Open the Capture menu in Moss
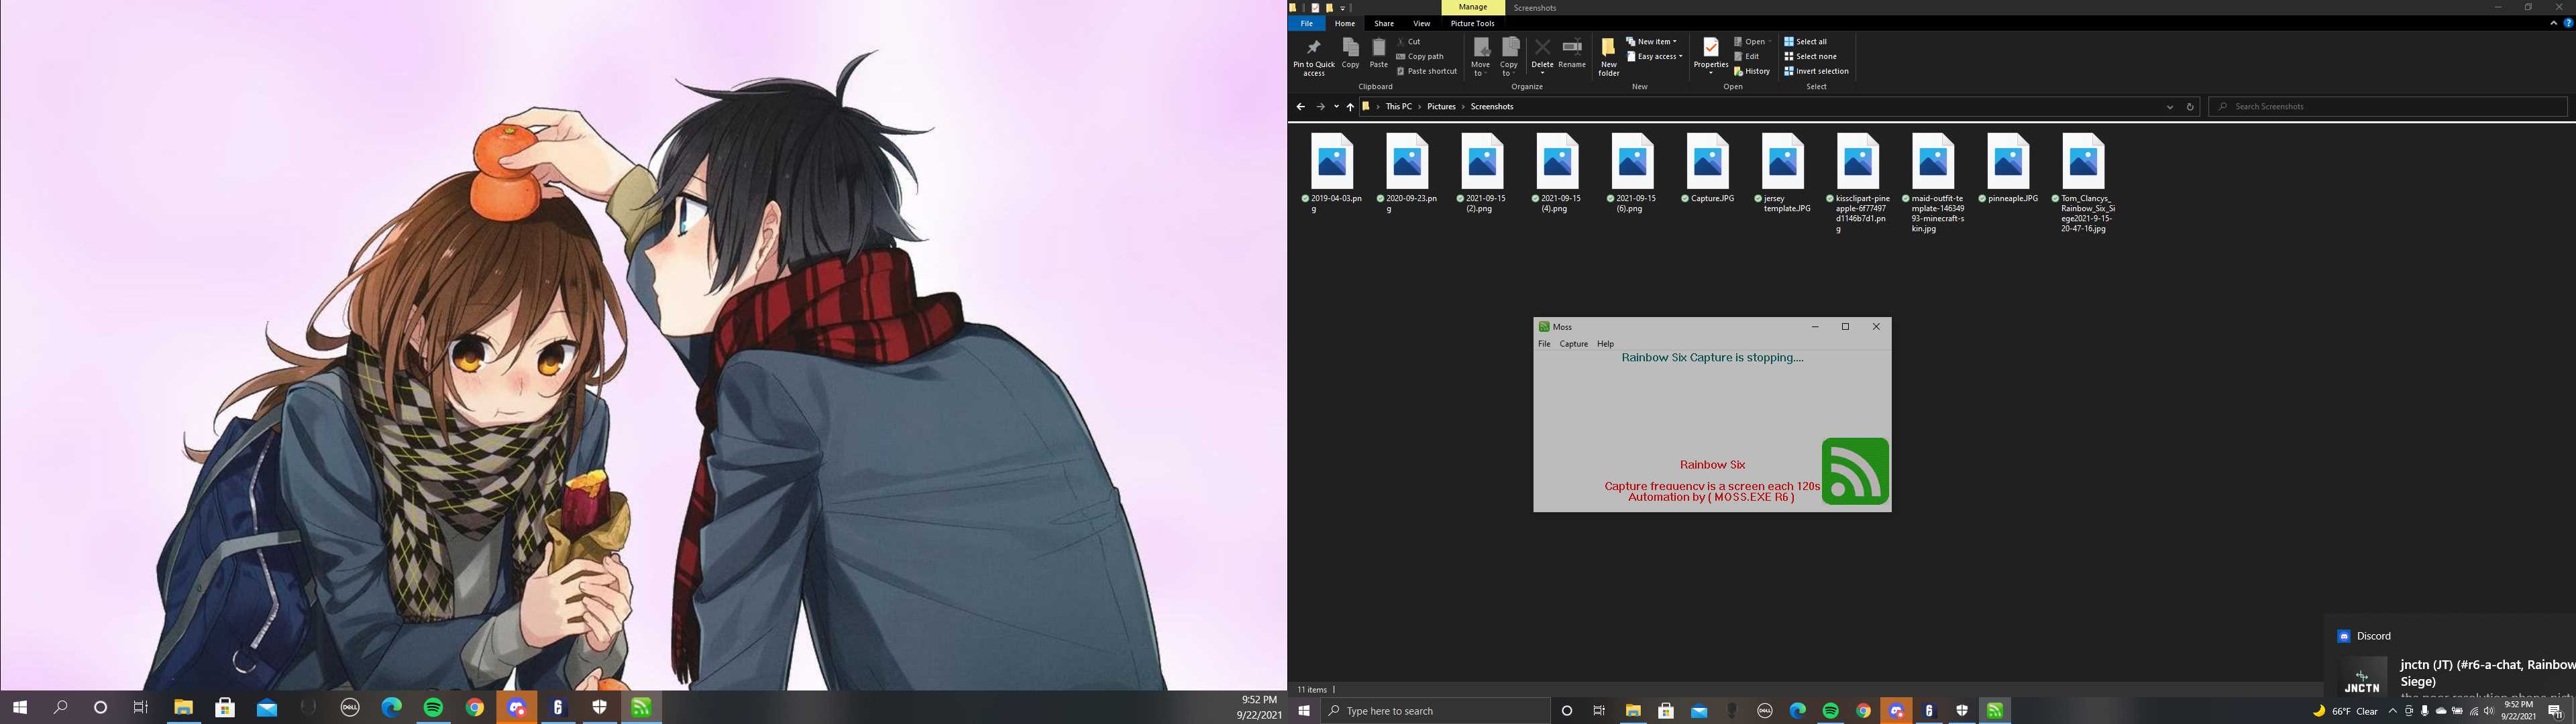 click(x=1573, y=344)
